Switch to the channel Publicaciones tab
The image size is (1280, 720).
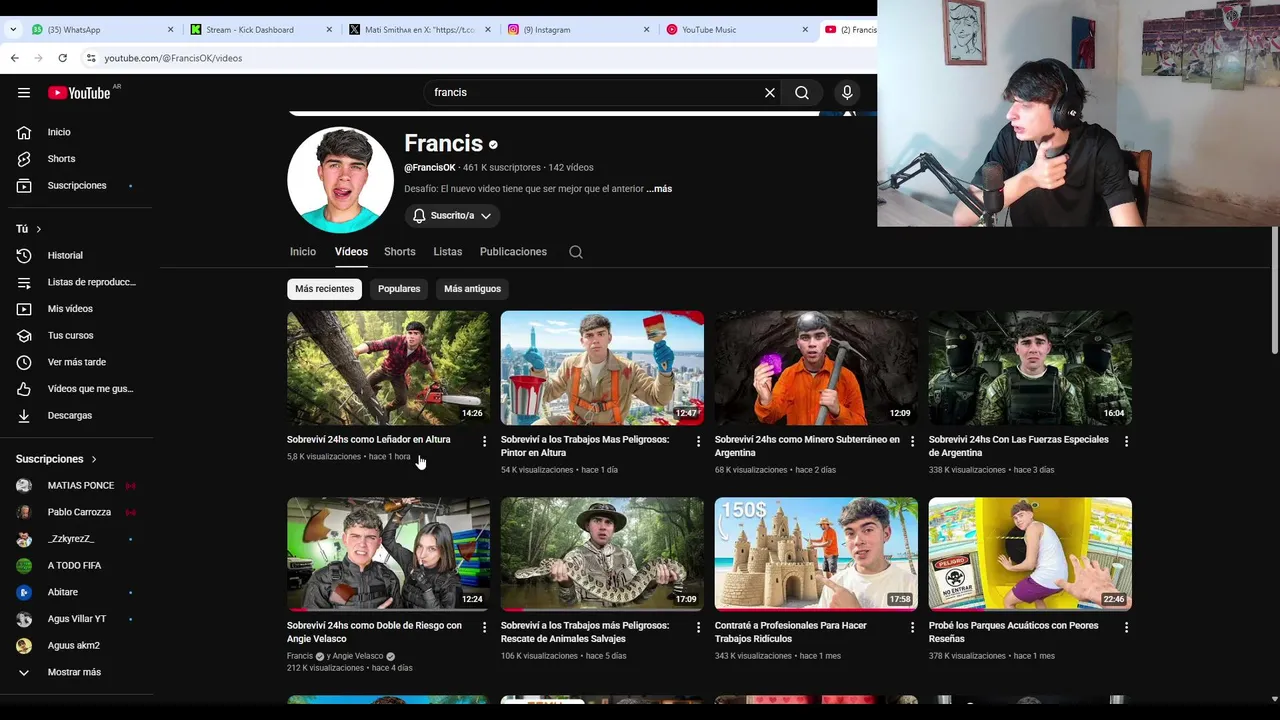point(513,252)
